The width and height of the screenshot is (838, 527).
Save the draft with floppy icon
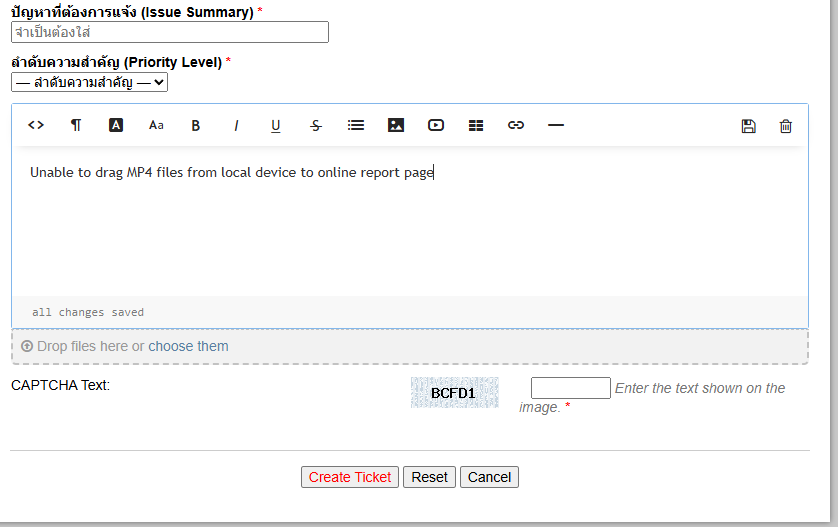tap(748, 126)
